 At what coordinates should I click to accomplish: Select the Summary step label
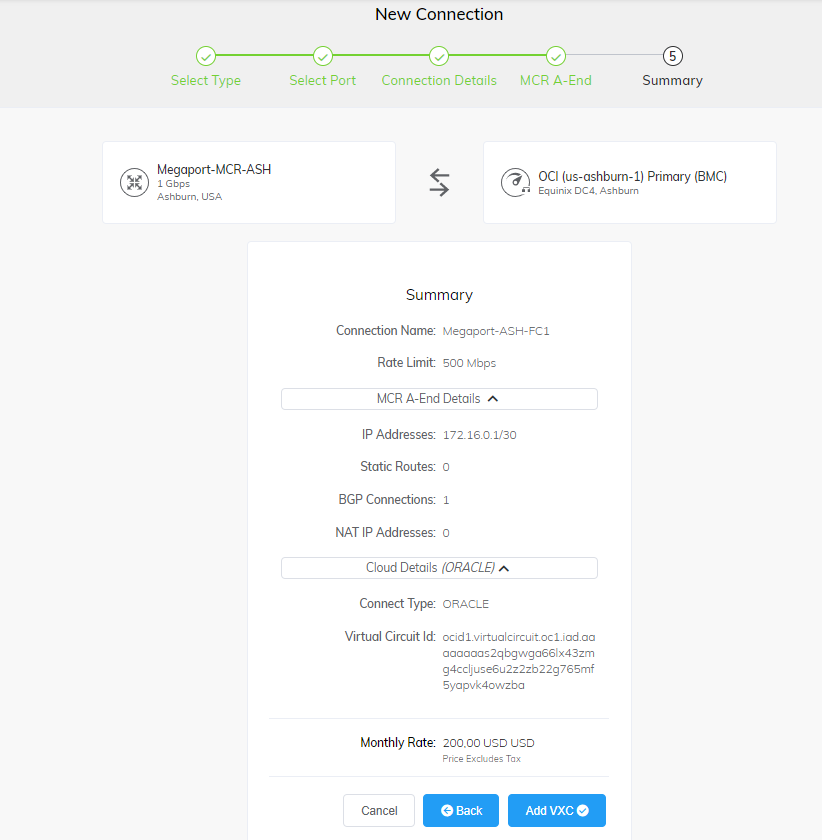click(672, 80)
